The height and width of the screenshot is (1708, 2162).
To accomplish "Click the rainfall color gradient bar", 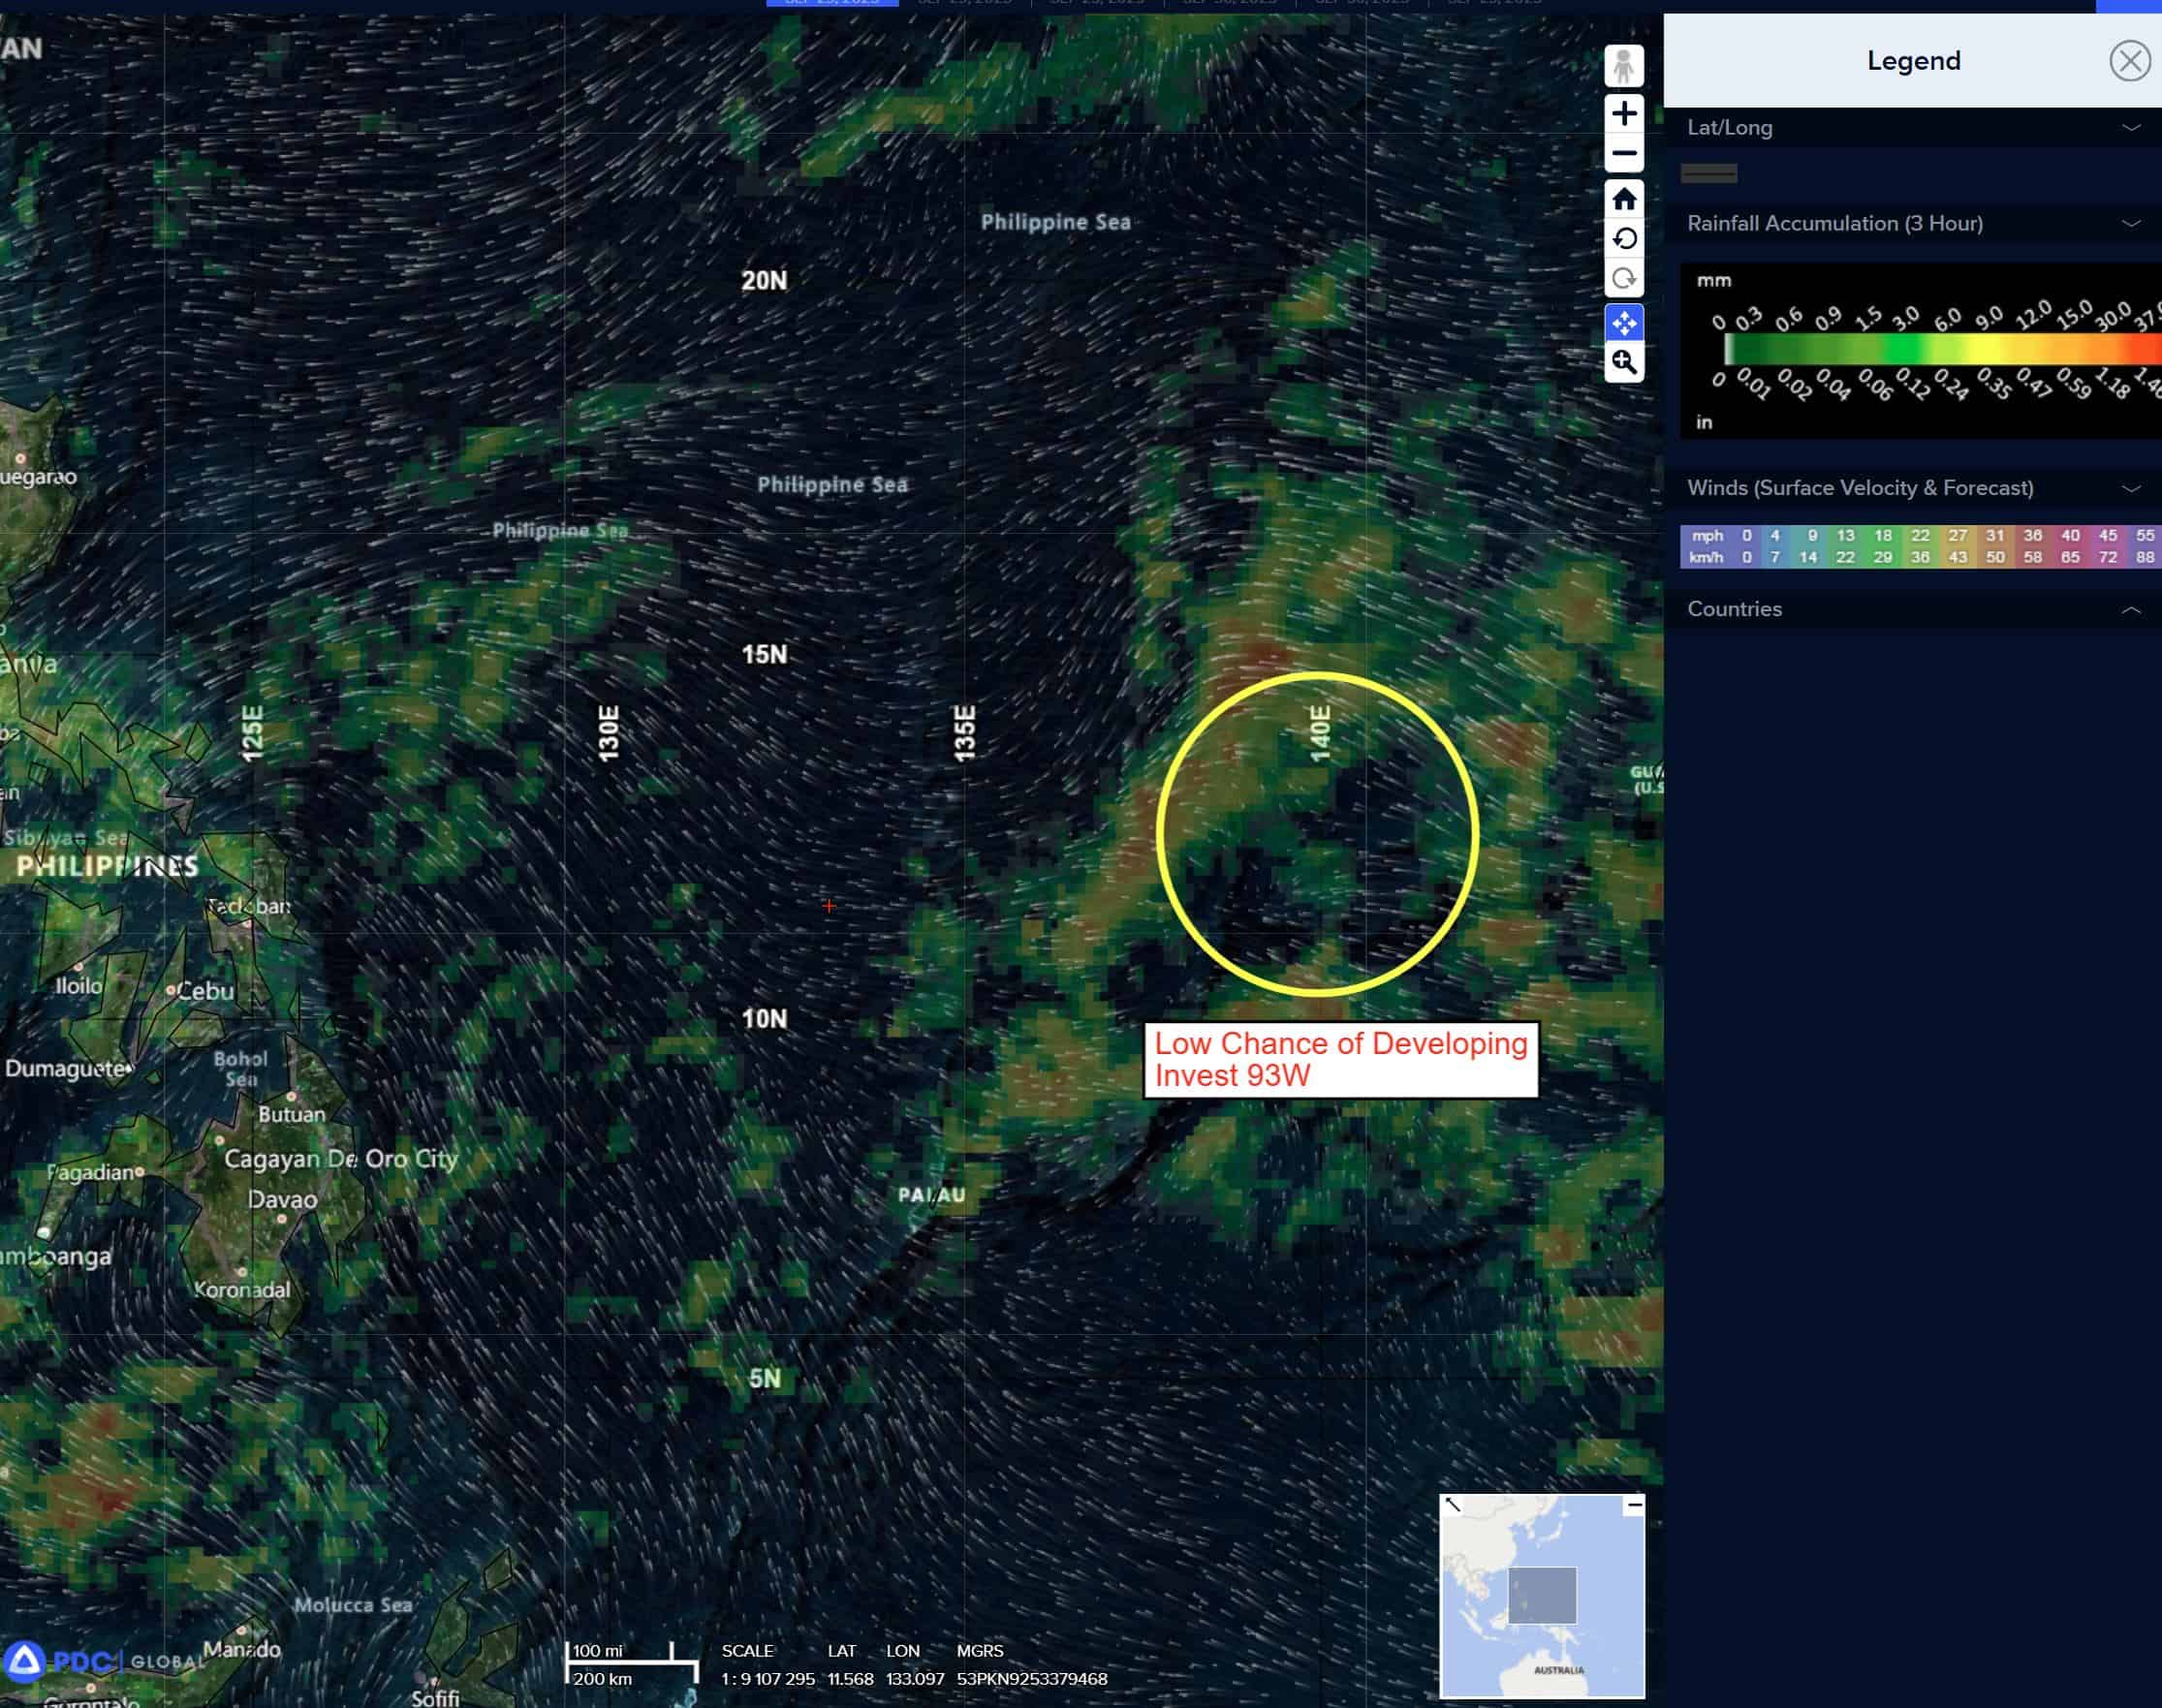I will [x=1940, y=349].
